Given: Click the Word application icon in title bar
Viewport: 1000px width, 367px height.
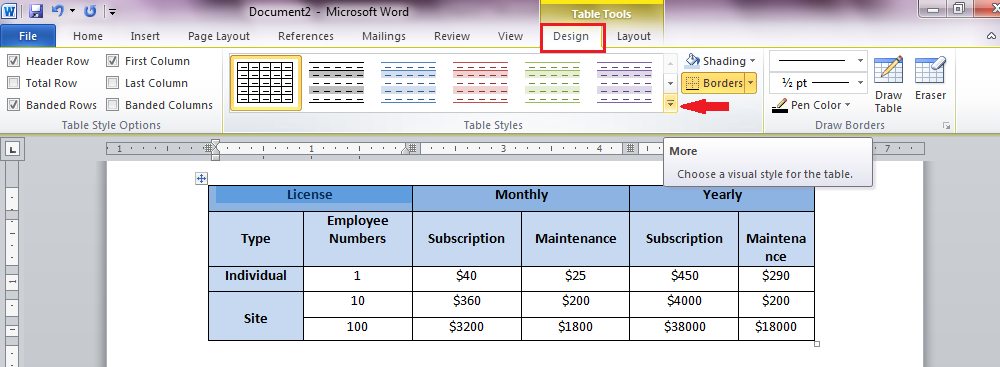Looking at the screenshot, I should (x=10, y=11).
